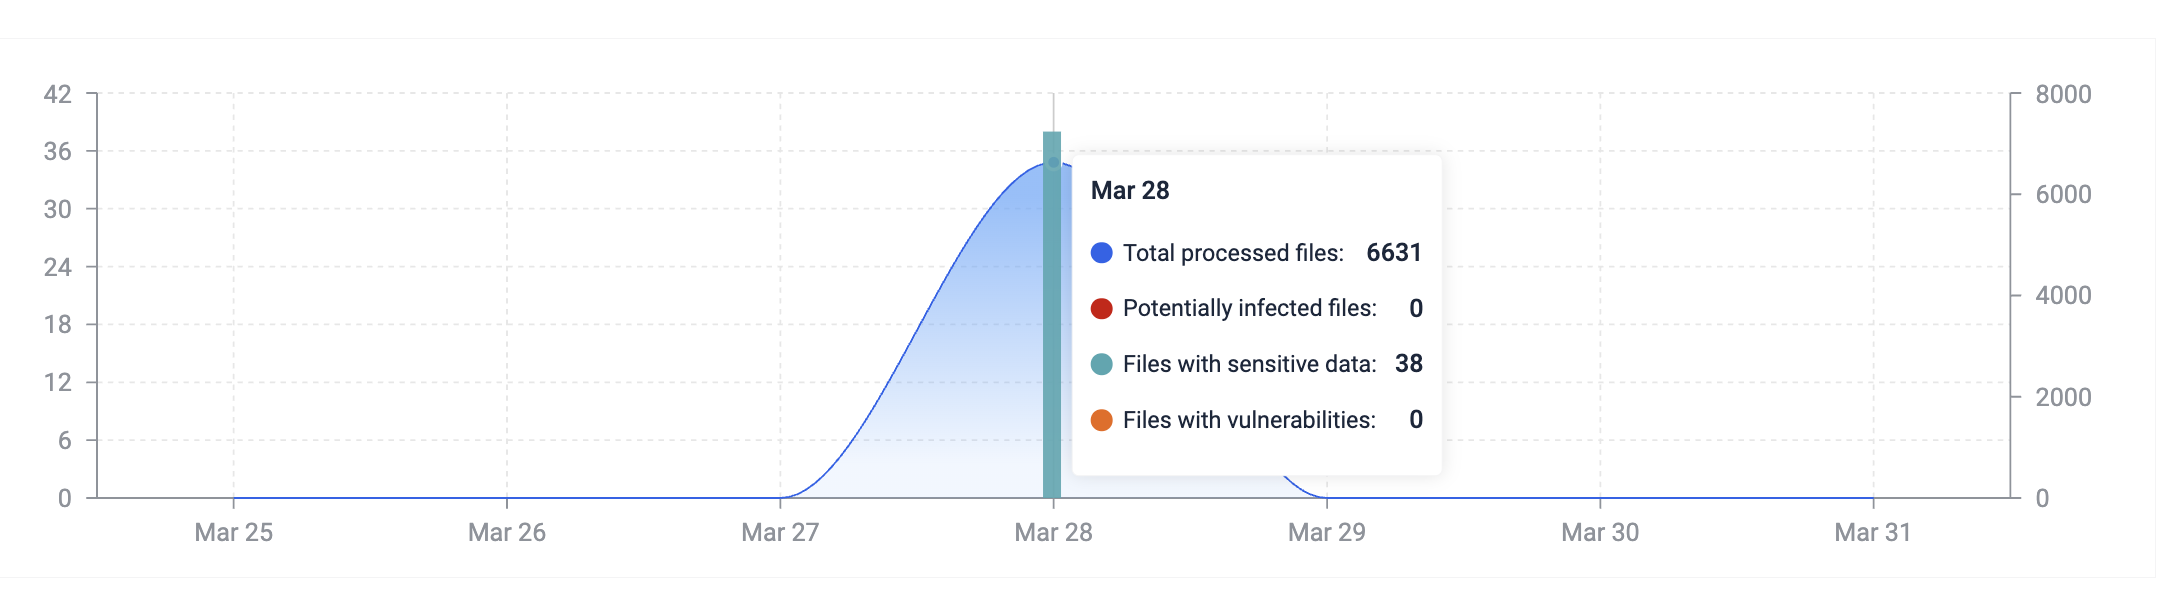The height and width of the screenshot is (606, 2158).
Task: Click the teal sensitive data bar on Mar 28
Action: point(1052,314)
